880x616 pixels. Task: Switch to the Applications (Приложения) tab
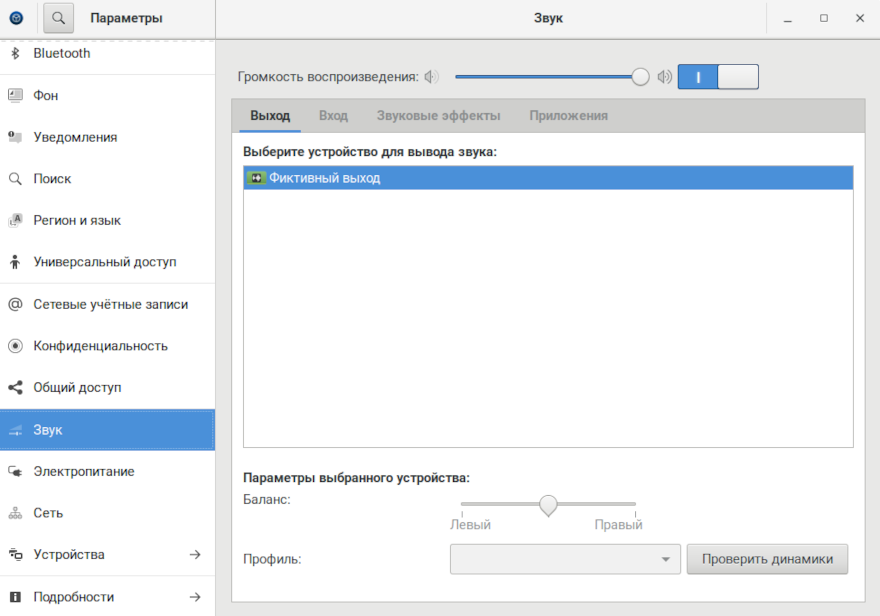[x=568, y=116]
